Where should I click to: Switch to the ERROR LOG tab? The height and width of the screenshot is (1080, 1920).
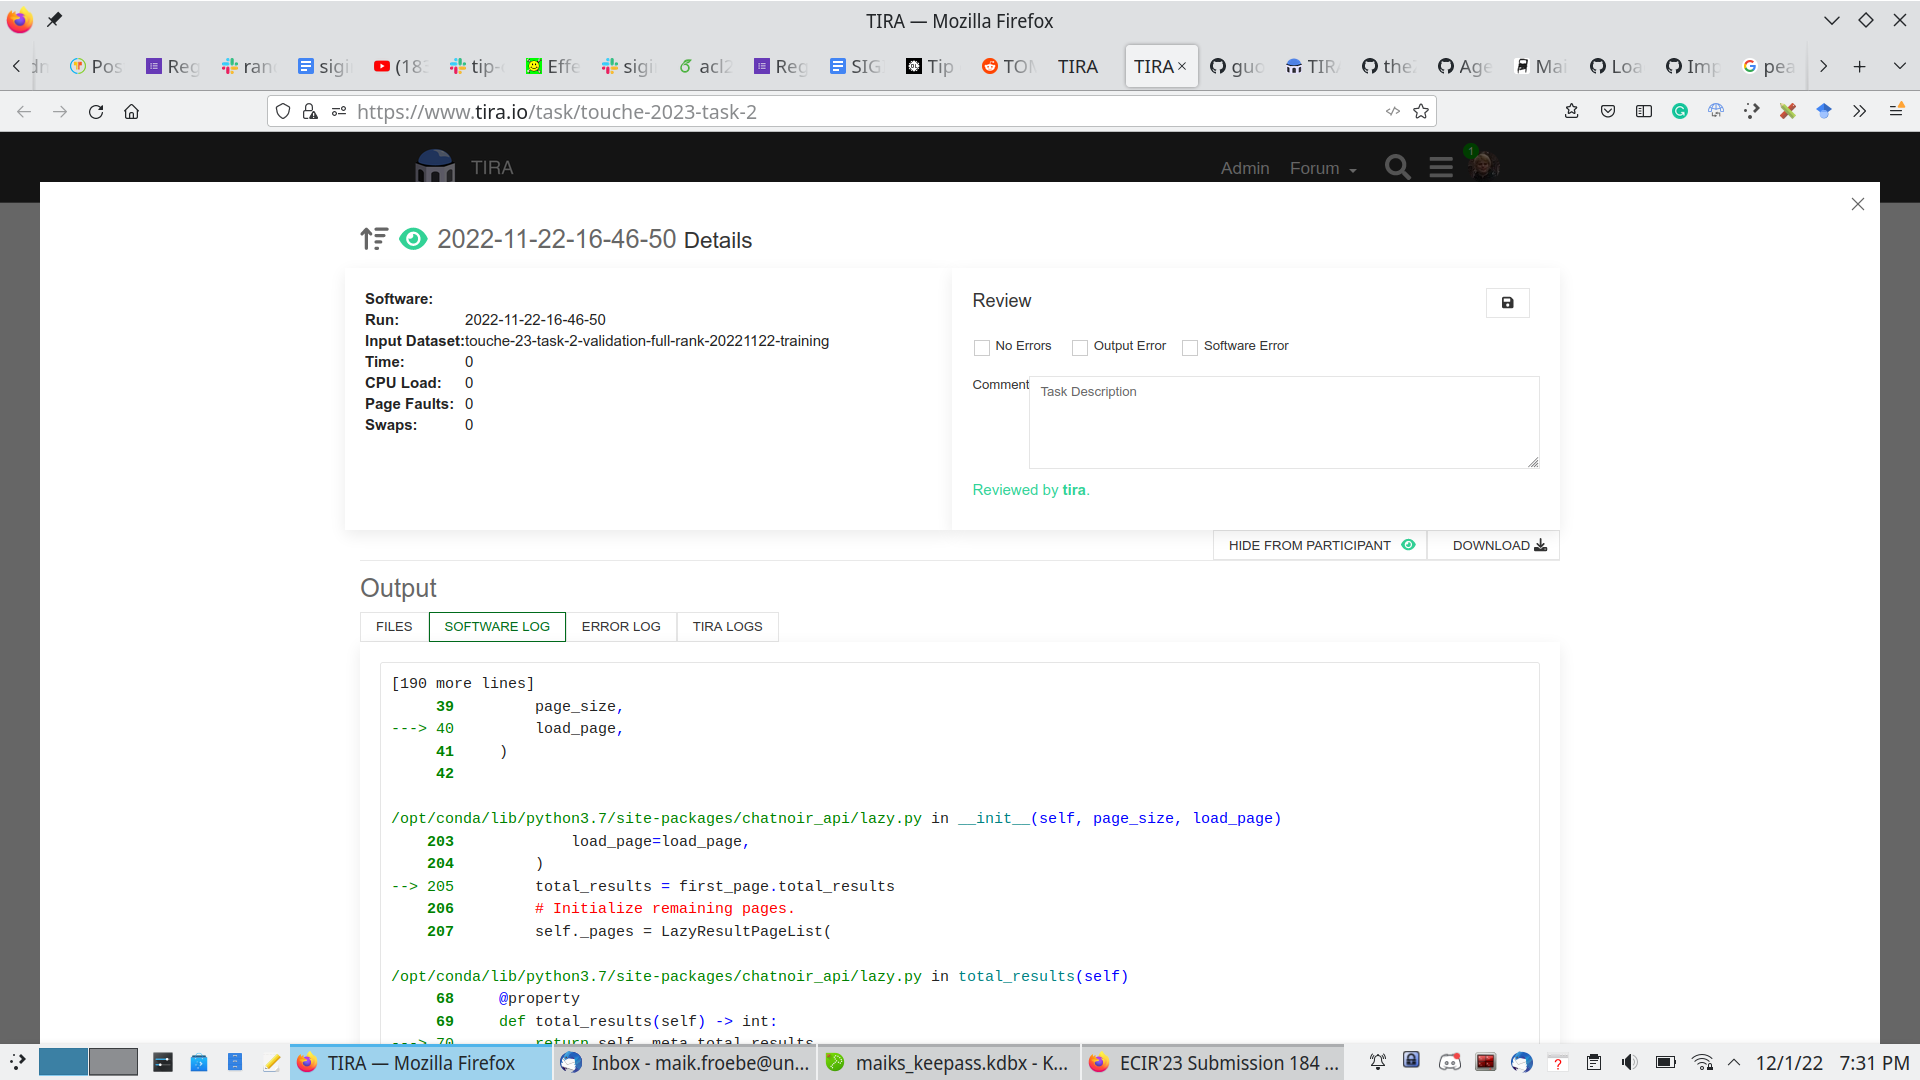(621, 626)
